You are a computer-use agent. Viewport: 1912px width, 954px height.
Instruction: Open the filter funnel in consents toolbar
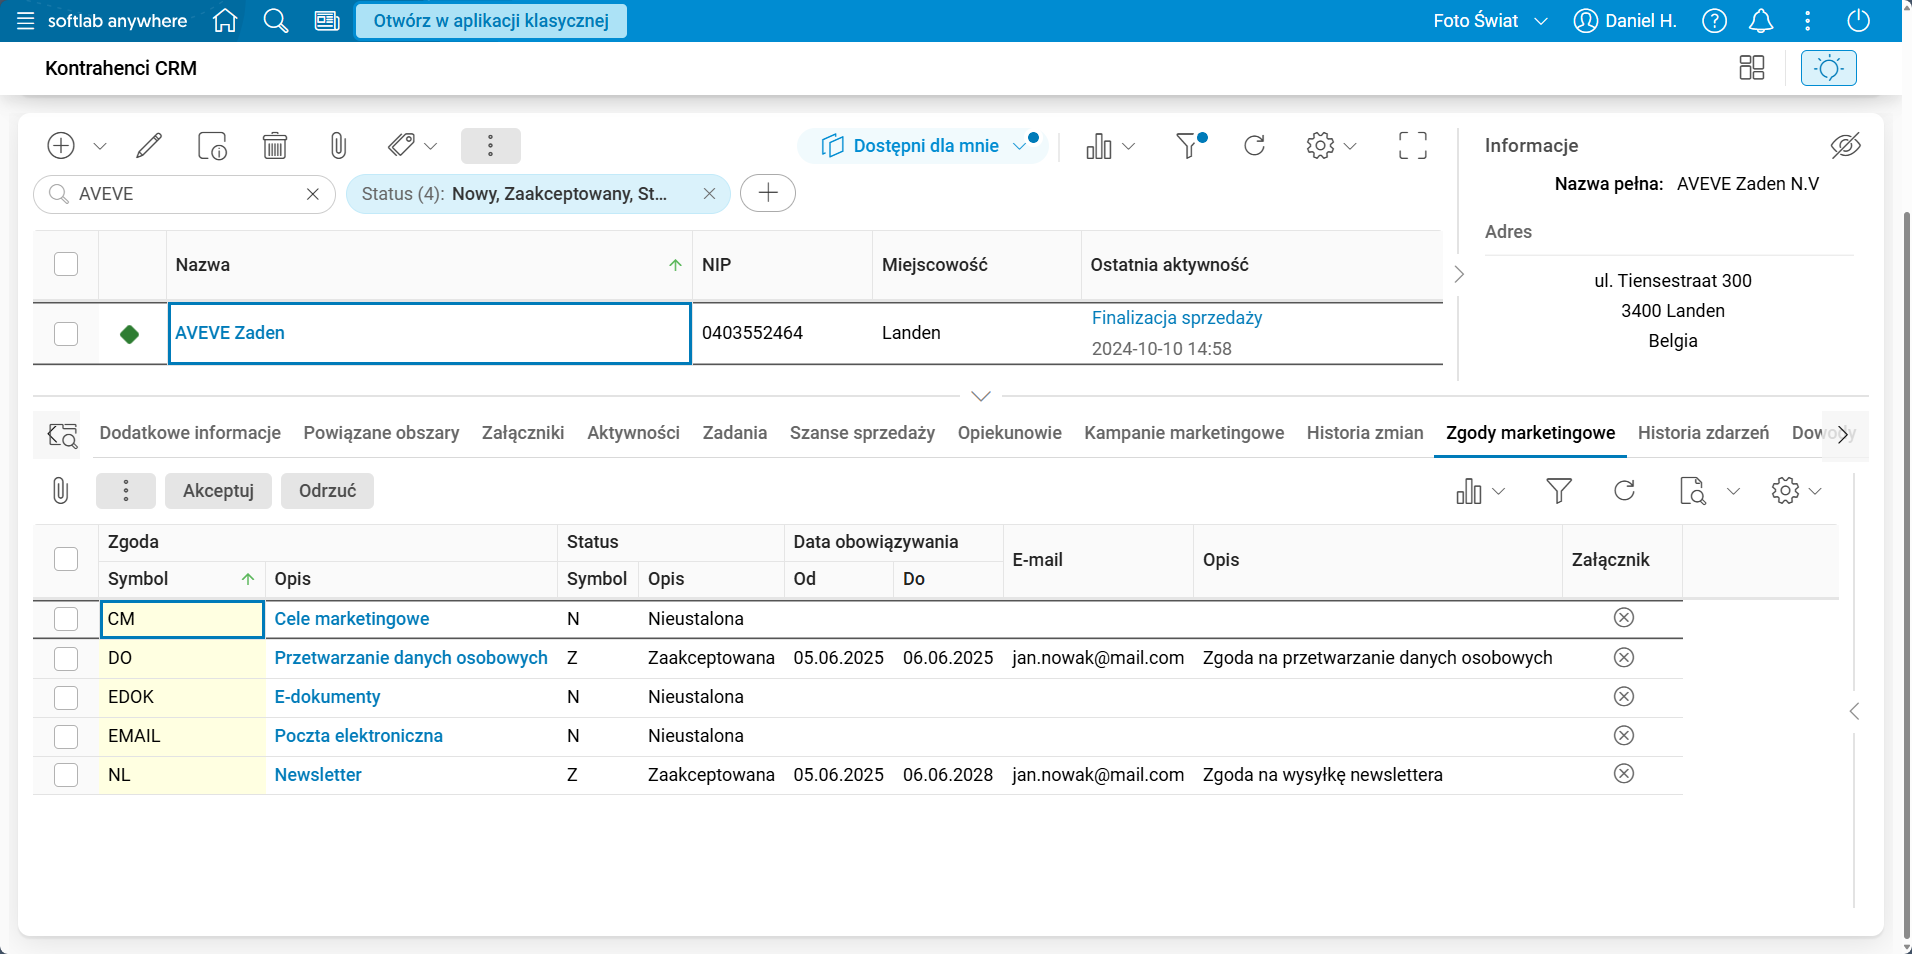click(1558, 491)
